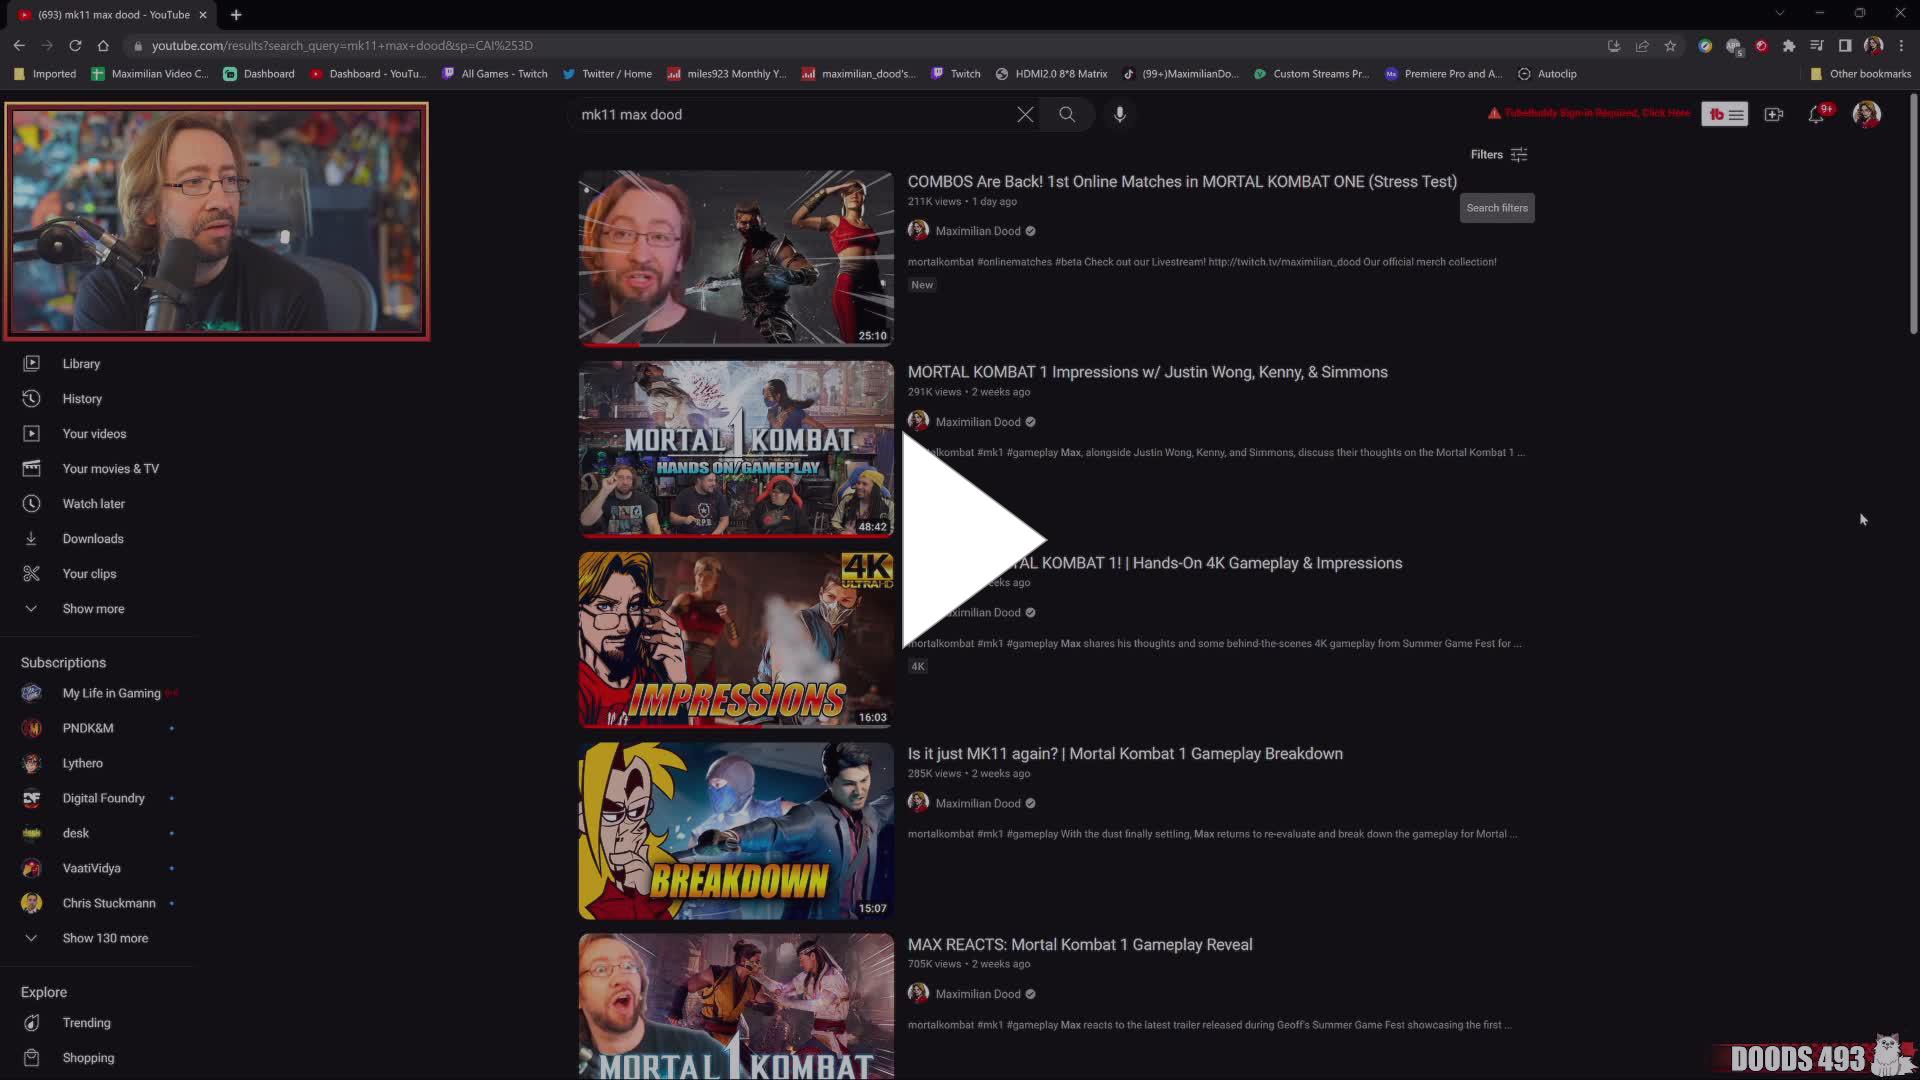This screenshot has height=1080, width=1920.
Task: Click the Create video upload icon
Action: [x=1774, y=114]
